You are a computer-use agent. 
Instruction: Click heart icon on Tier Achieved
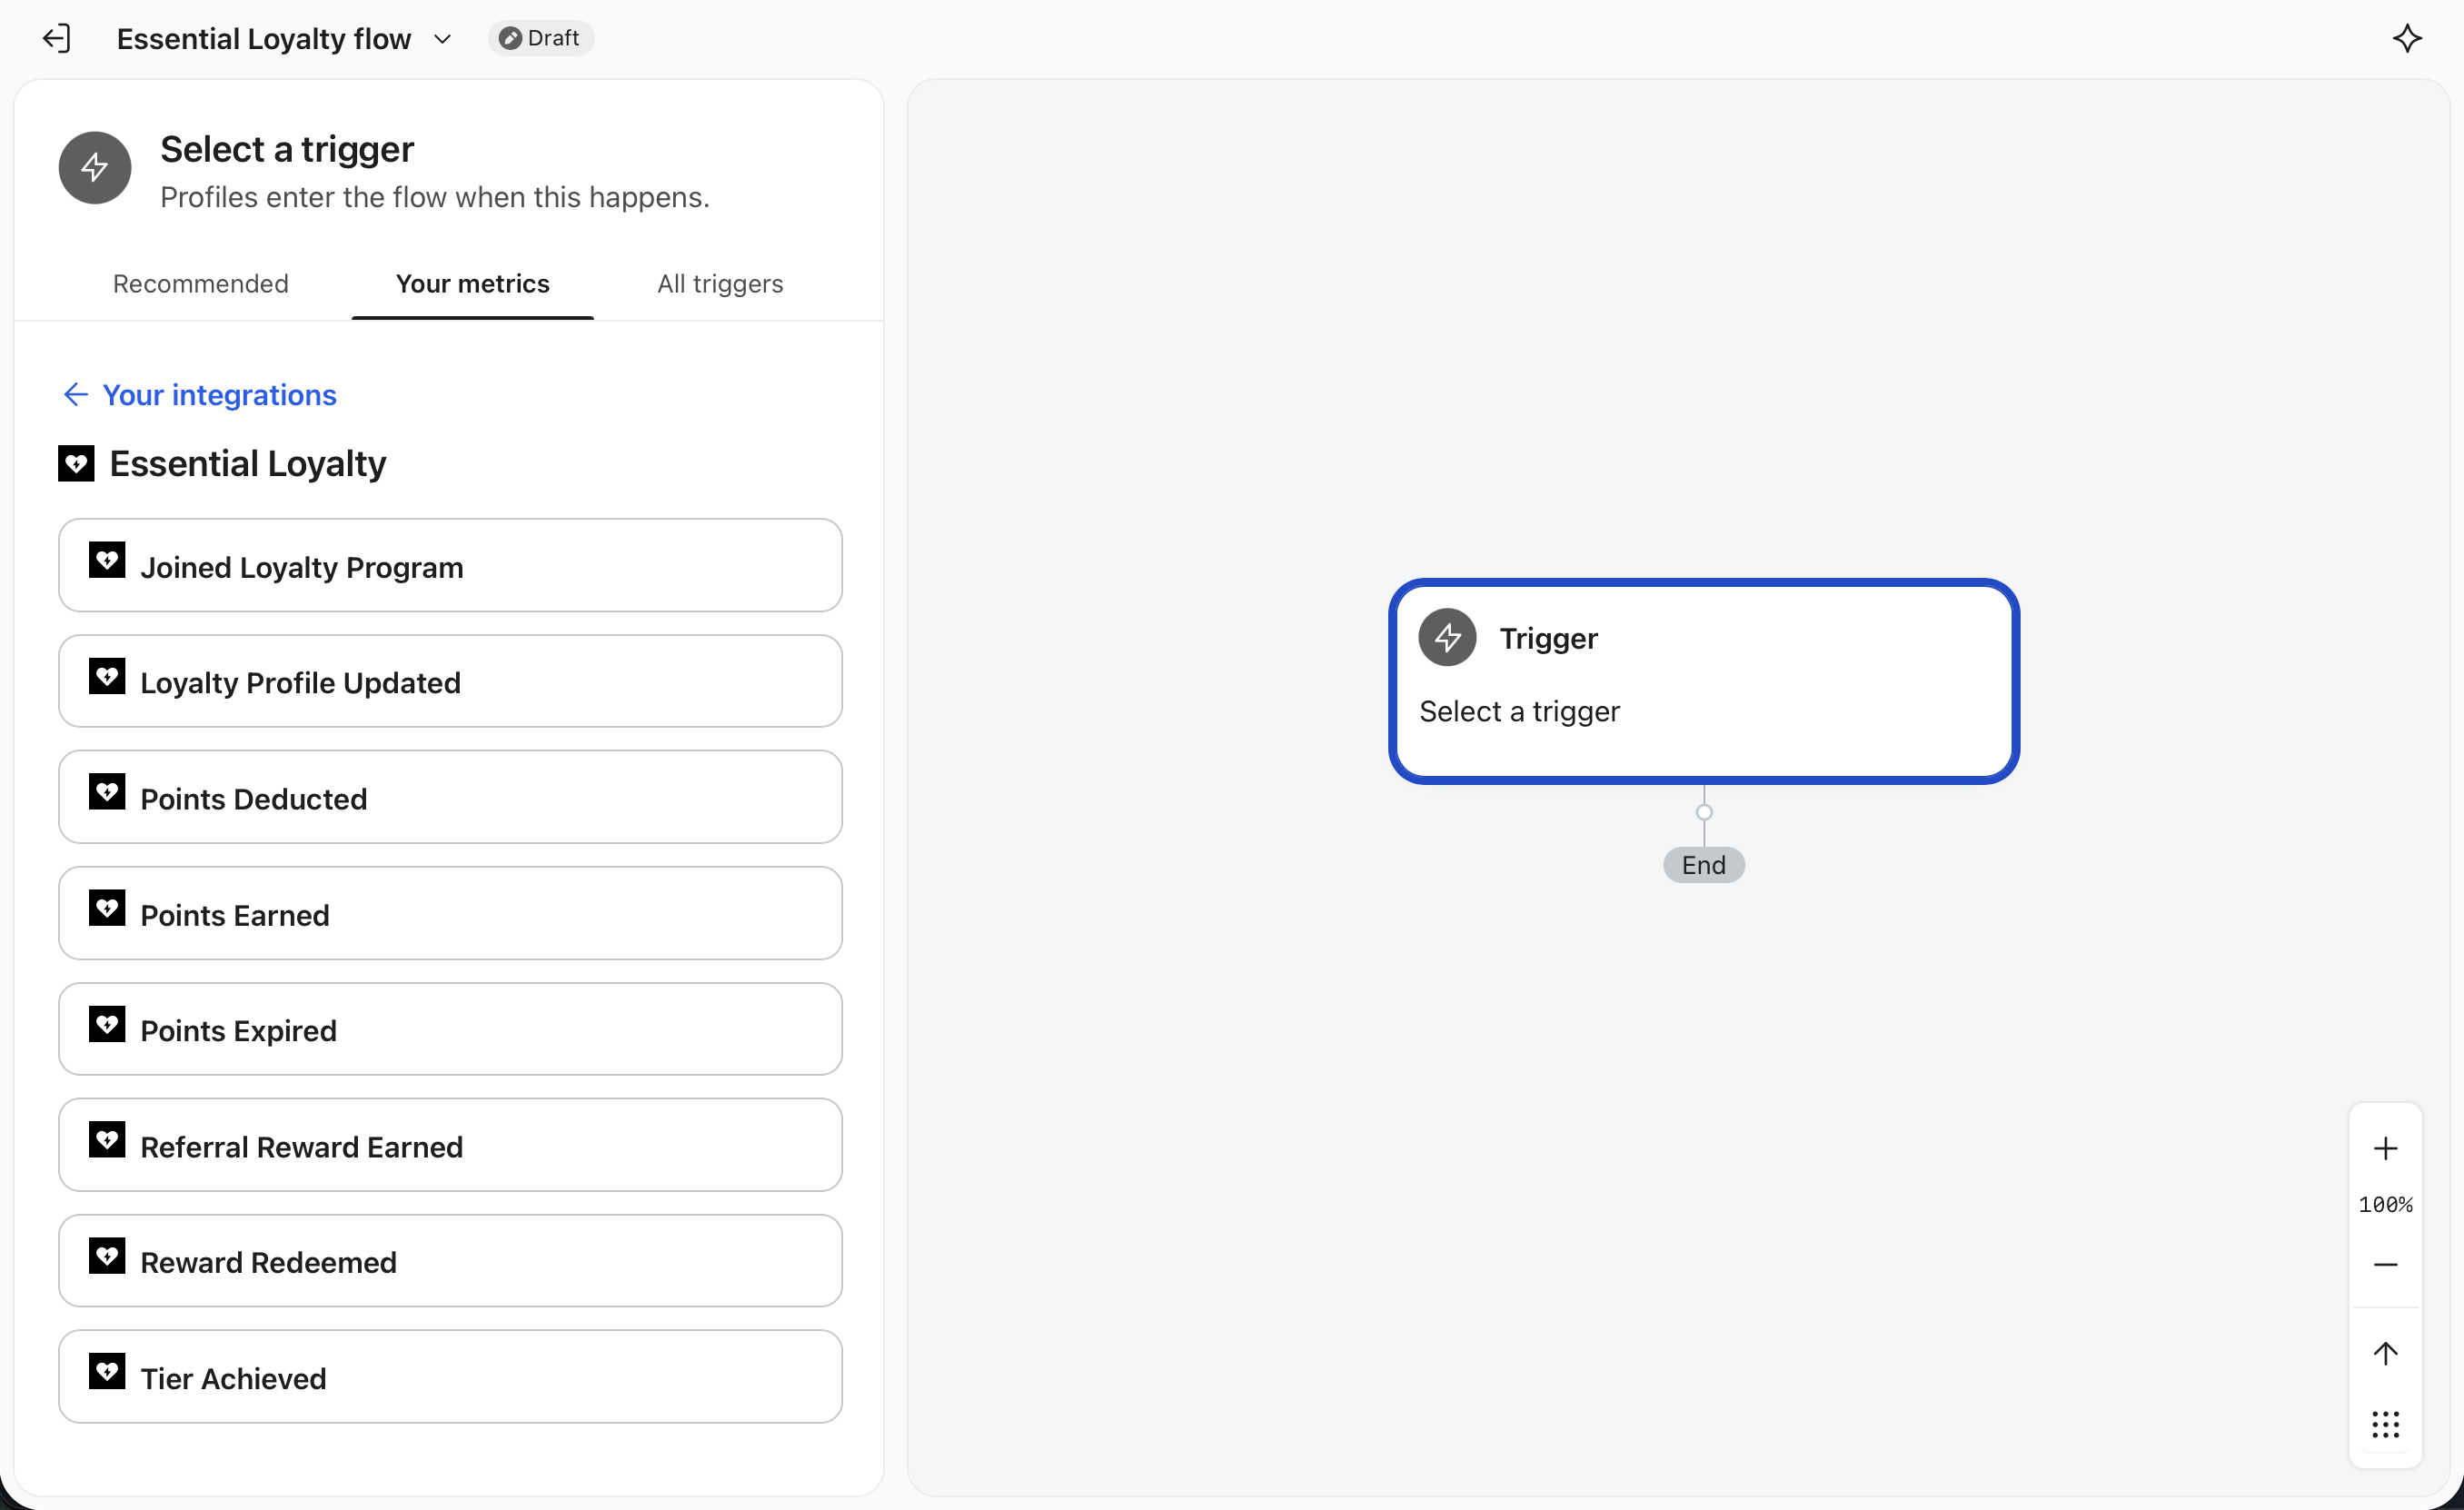point(107,1371)
